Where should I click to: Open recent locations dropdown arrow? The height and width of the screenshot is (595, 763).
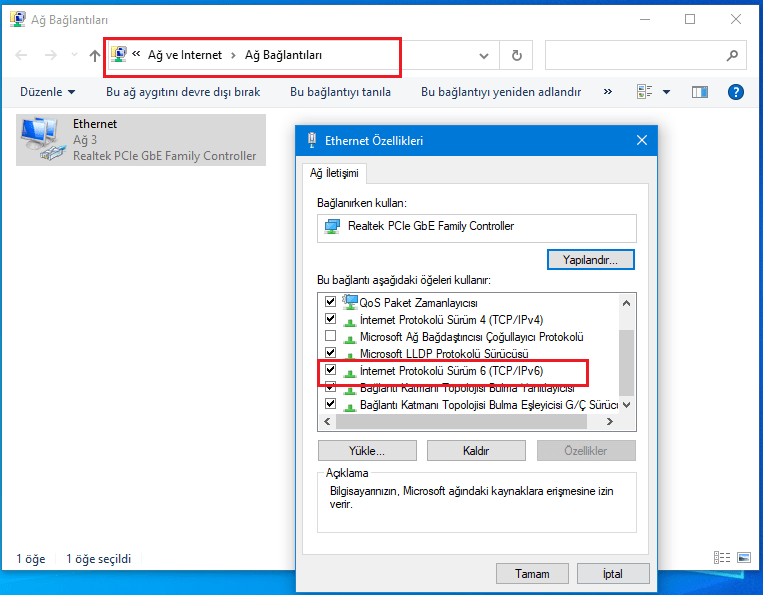74,55
